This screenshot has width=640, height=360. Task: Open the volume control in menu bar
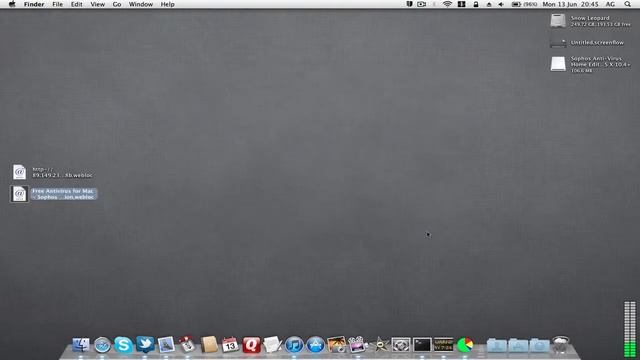(501, 4)
